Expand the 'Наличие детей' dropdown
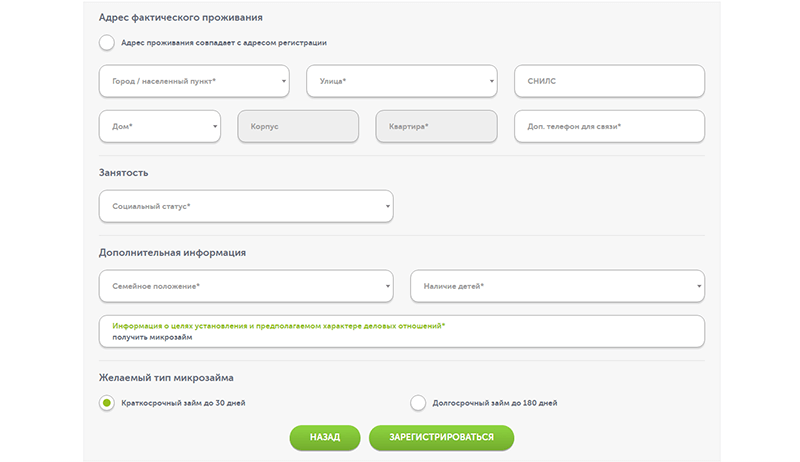 (x=558, y=286)
